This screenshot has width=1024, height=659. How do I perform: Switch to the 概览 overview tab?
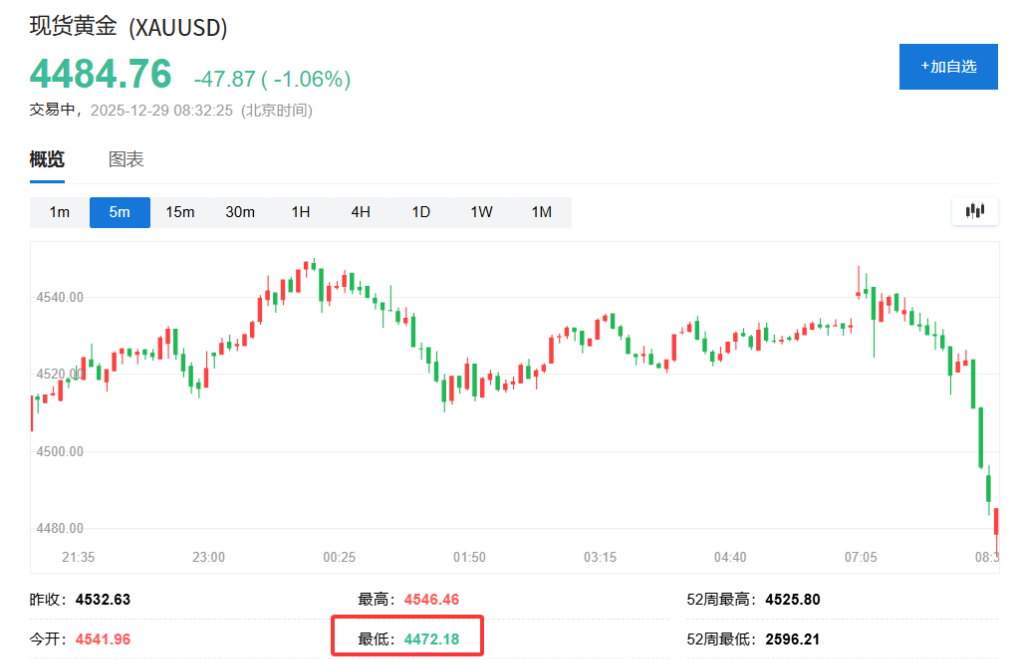click(x=47, y=159)
